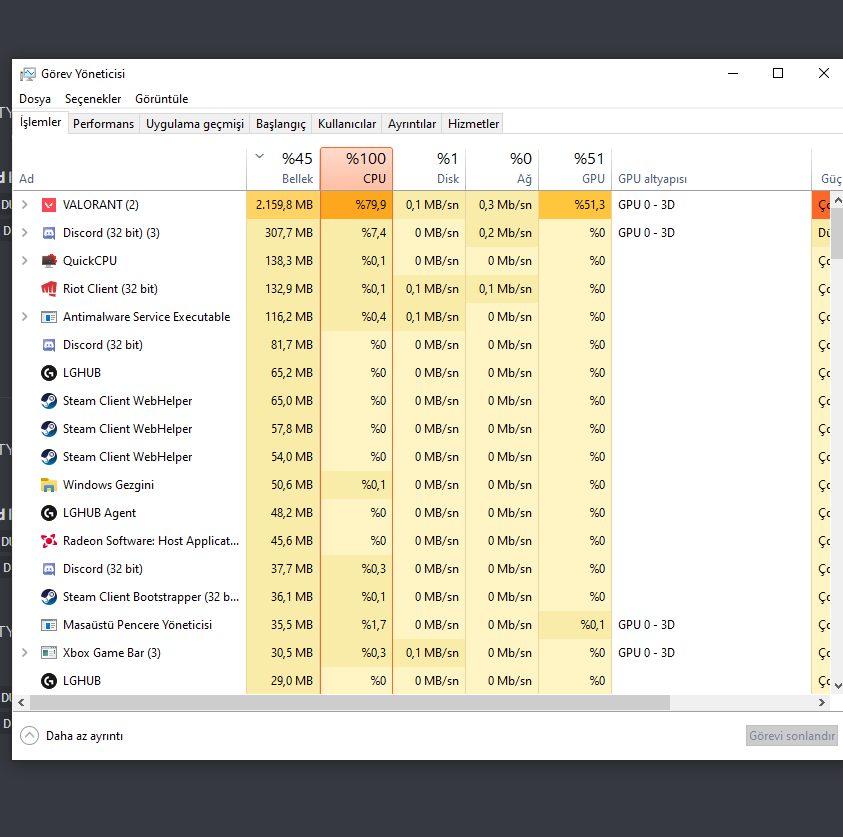Sort by the GPU altyapısı column header
Screen dimensions: 843x837
coord(711,169)
